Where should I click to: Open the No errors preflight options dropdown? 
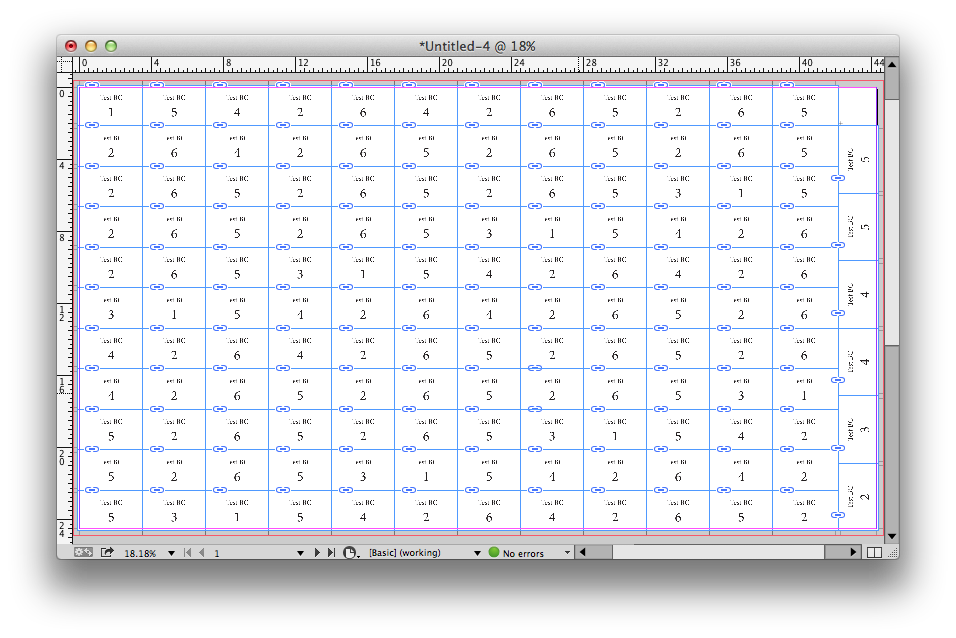[x=568, y=552]
